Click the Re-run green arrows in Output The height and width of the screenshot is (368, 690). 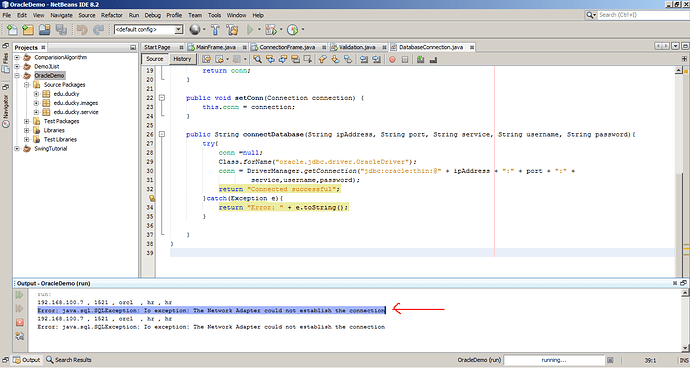tap(19, 294)
